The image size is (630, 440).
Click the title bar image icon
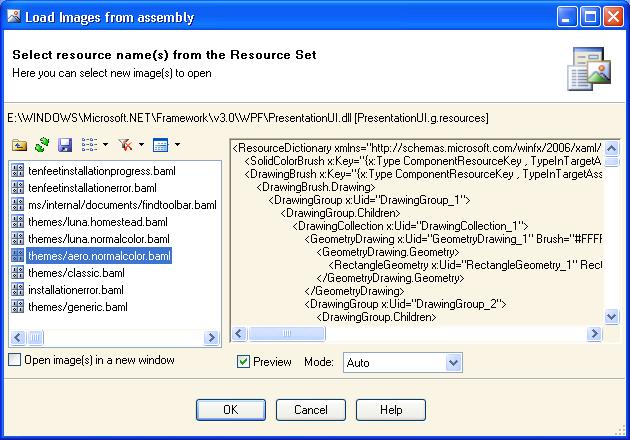pyautogui.click(x=14, y=16)
